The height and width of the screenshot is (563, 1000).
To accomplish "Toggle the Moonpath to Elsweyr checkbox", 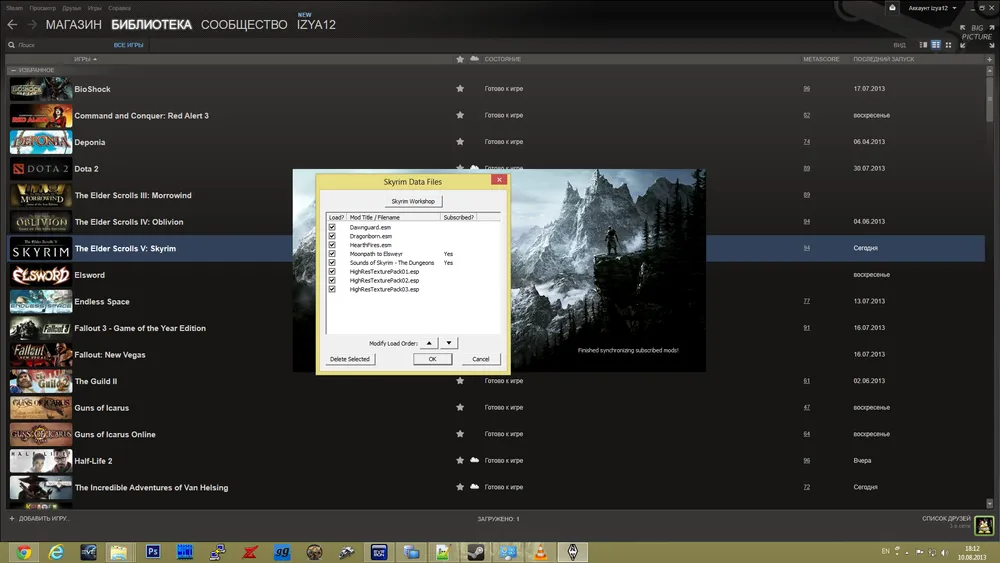I will 332,254.
